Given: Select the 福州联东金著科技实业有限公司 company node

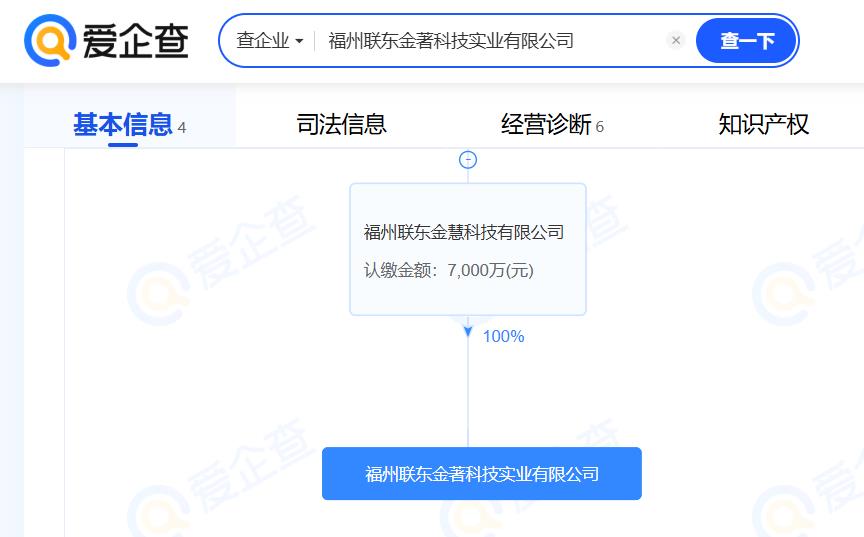Looking at the screenshot, I should pos(482,474).
